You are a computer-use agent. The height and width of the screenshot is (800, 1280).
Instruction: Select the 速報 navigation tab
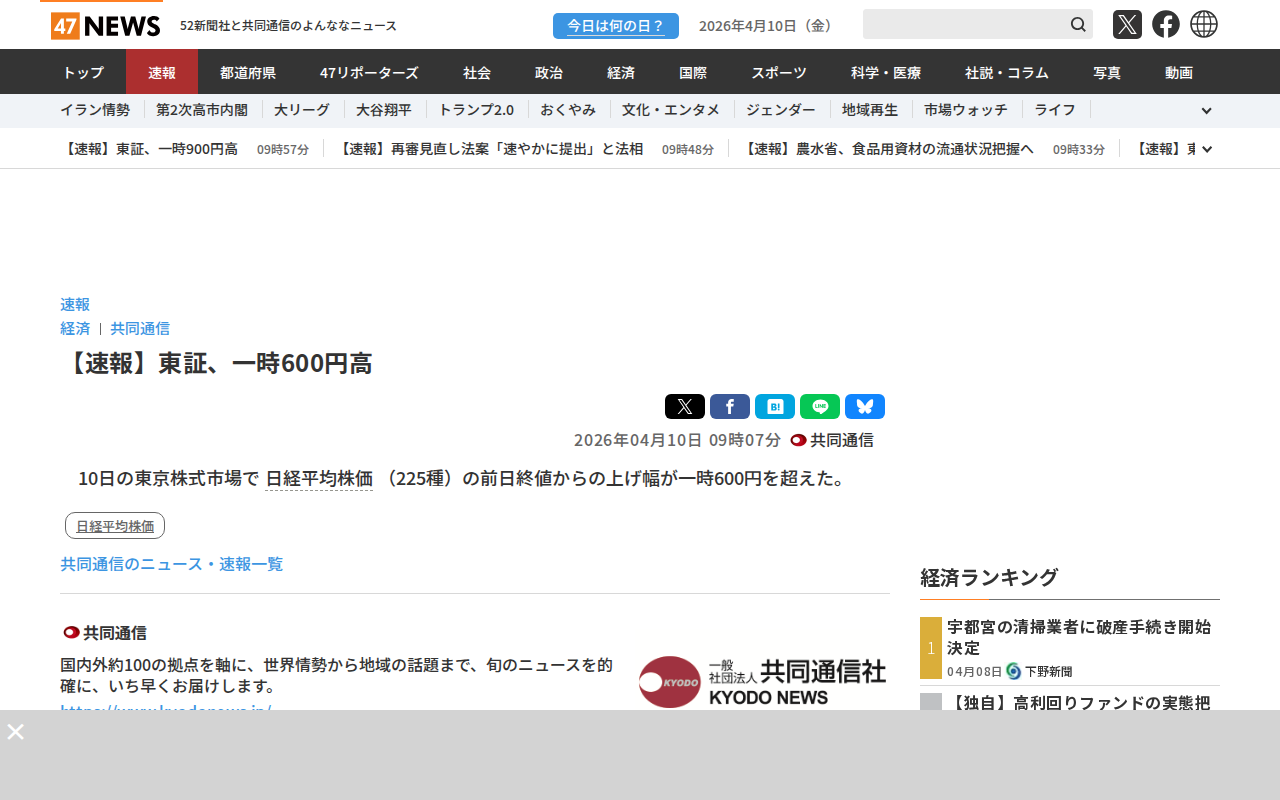(x=162, y=72)
